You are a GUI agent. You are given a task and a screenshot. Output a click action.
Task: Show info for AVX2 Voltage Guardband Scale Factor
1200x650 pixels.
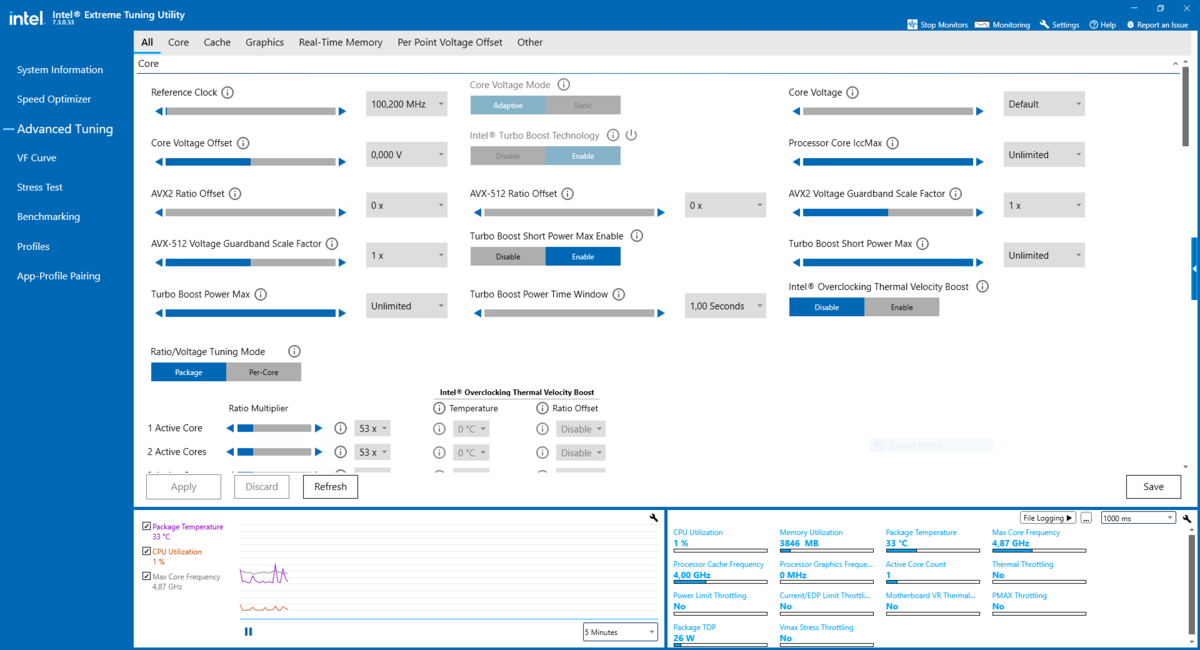point(956,194)
